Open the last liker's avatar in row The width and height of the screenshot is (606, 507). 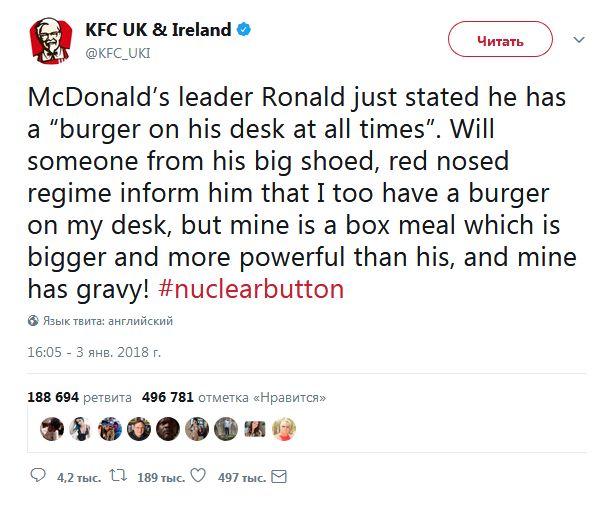283,429
